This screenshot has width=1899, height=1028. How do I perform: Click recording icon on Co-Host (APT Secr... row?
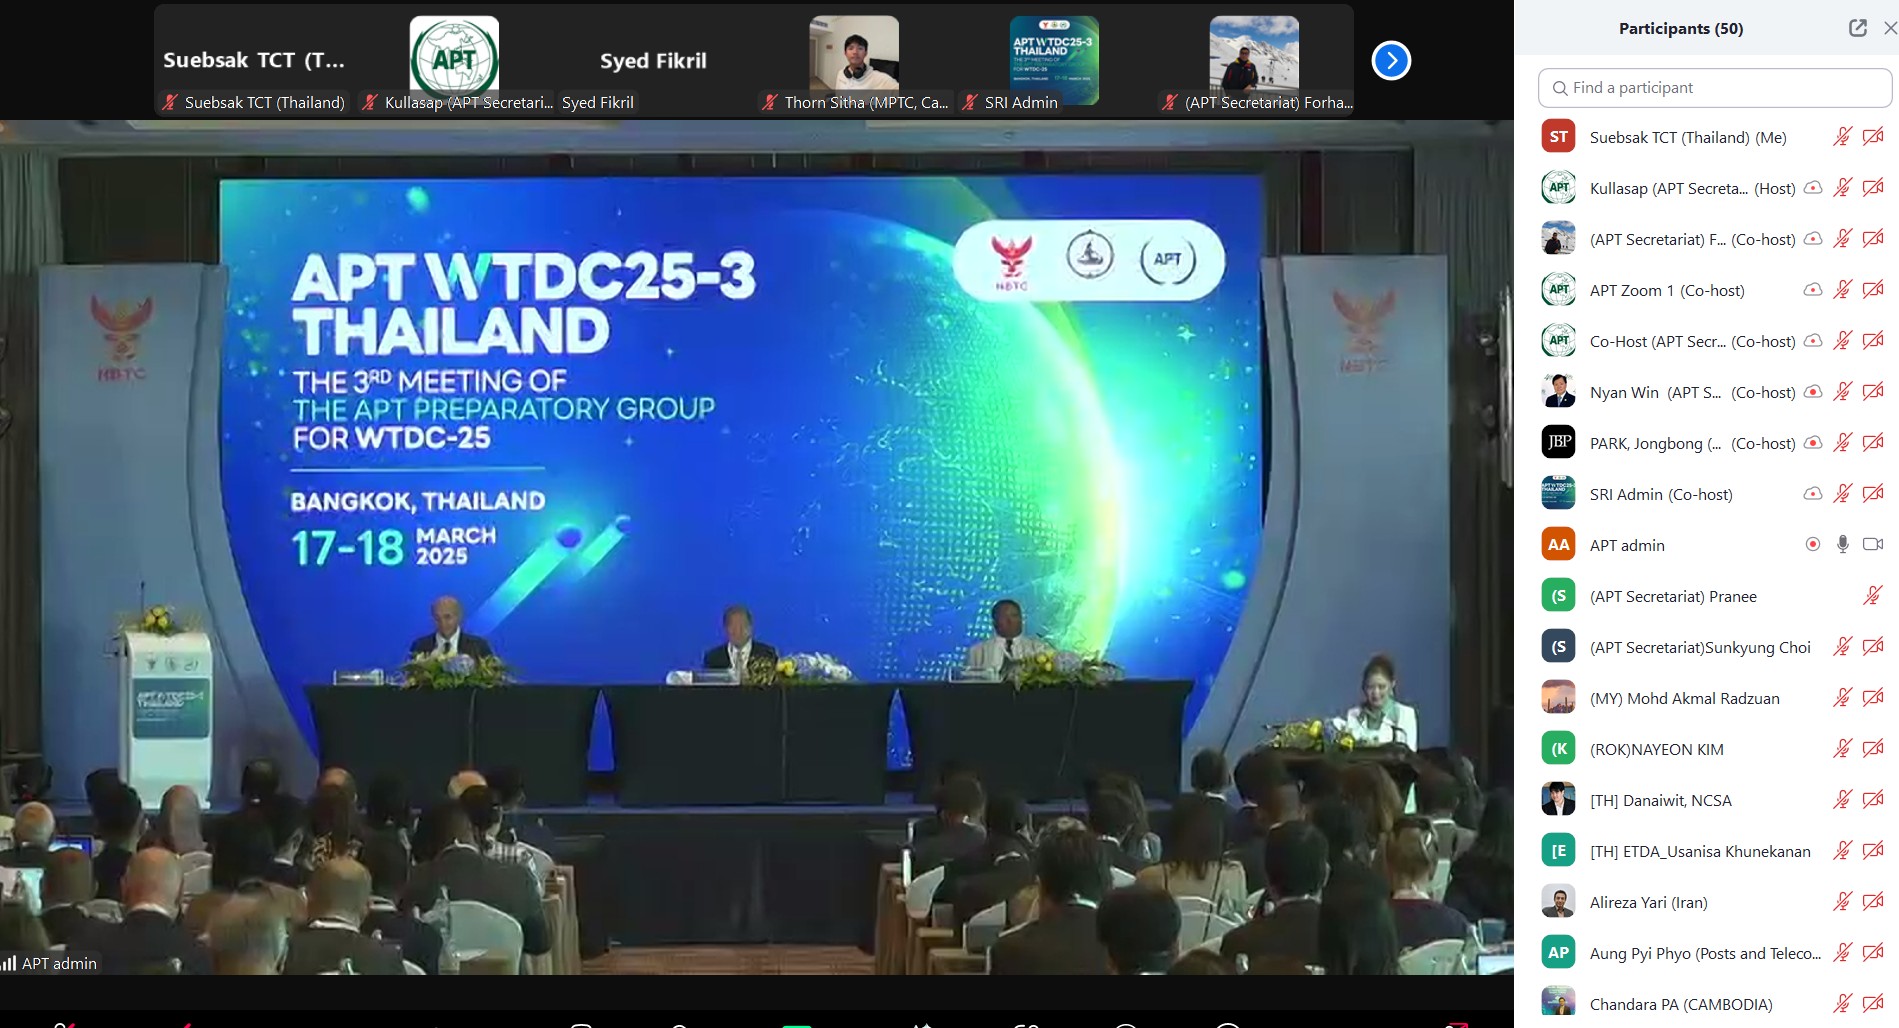pyautogui.click(x=1812, y=341)
